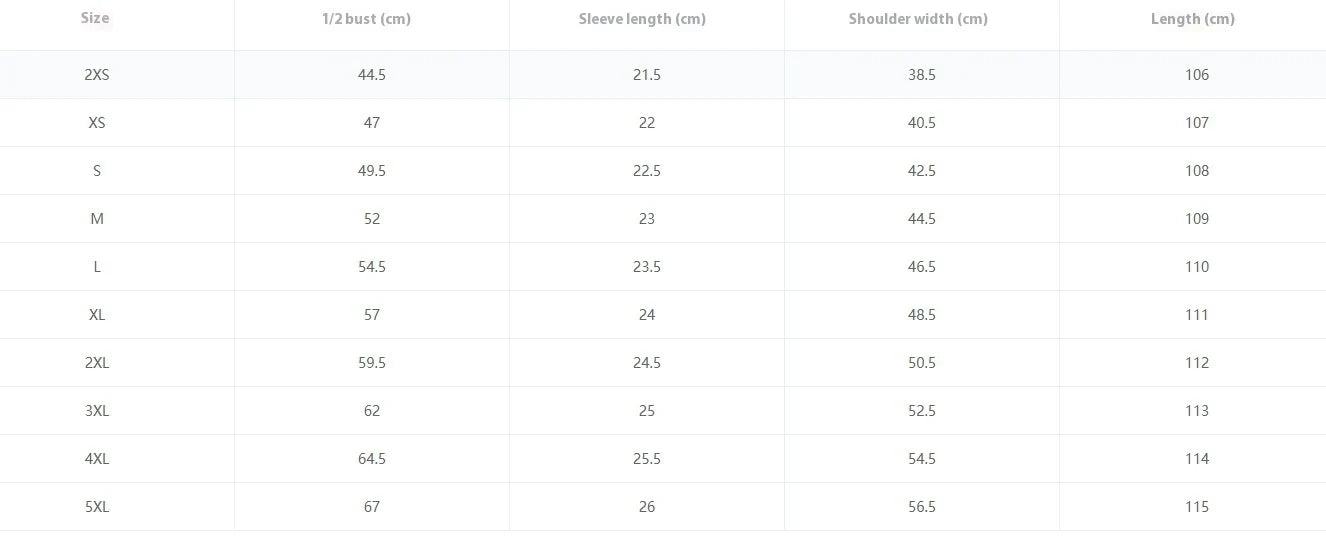Click the Length (cm) column header
1326x546 pixels.
pyautogui.click(x=1193, y=19)
